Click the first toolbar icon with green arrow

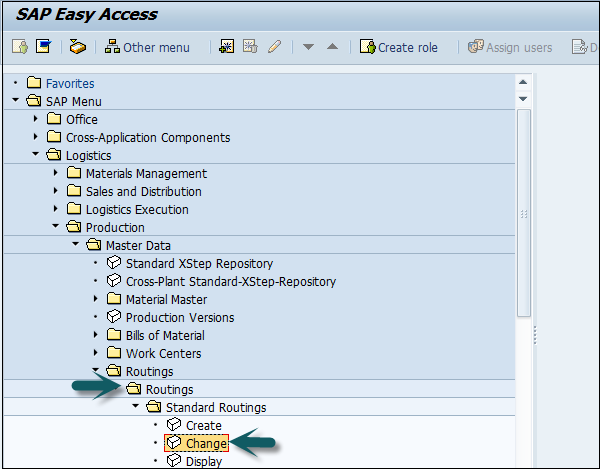(20, 47)
